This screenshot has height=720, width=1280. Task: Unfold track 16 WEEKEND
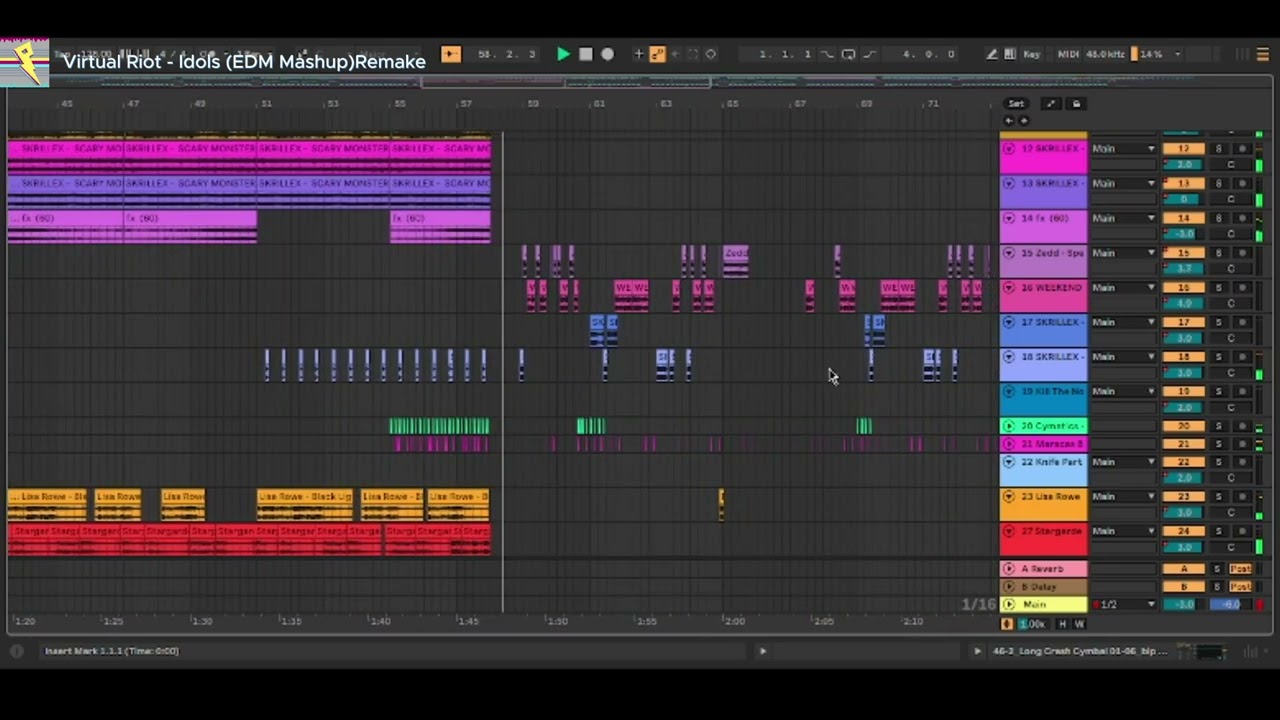pyautogui.click(x=1009, y=288)
